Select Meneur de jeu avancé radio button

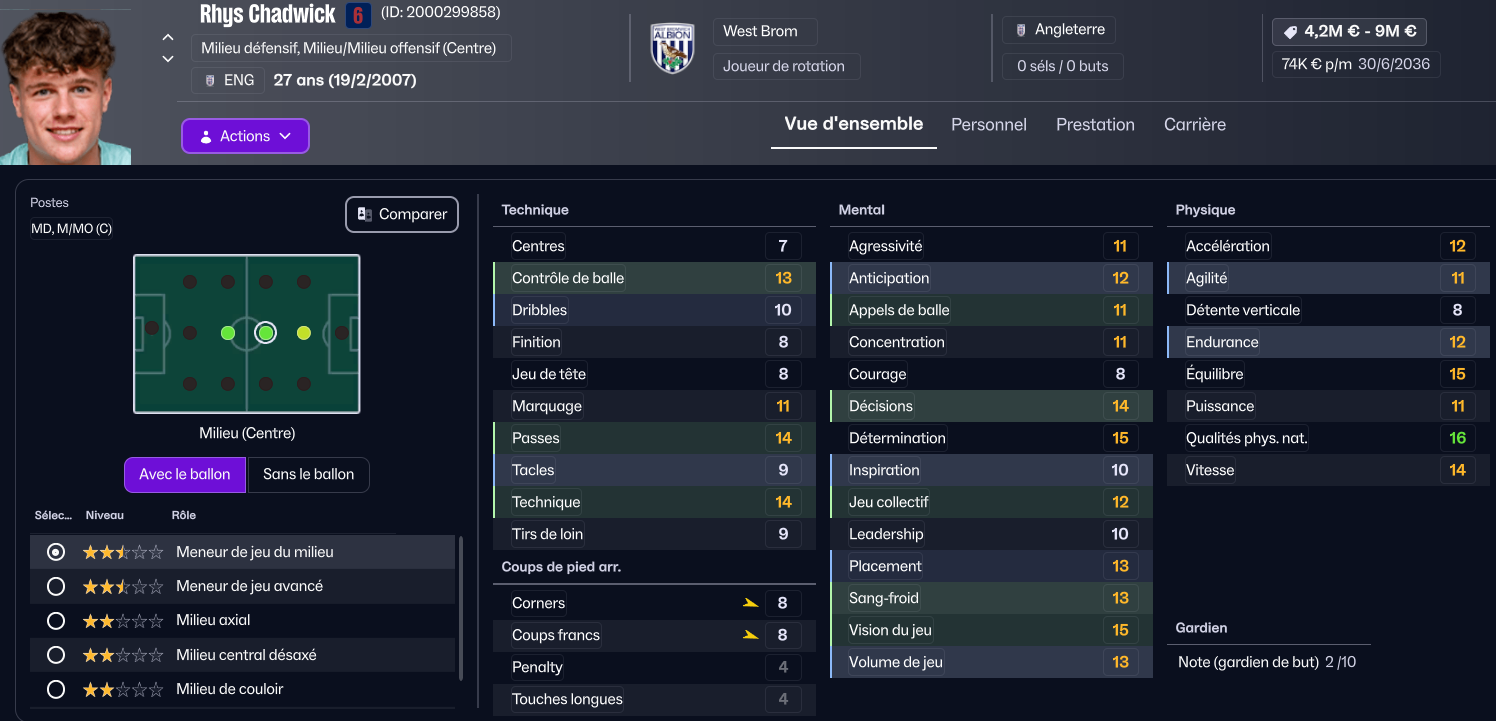pos(56,586)
